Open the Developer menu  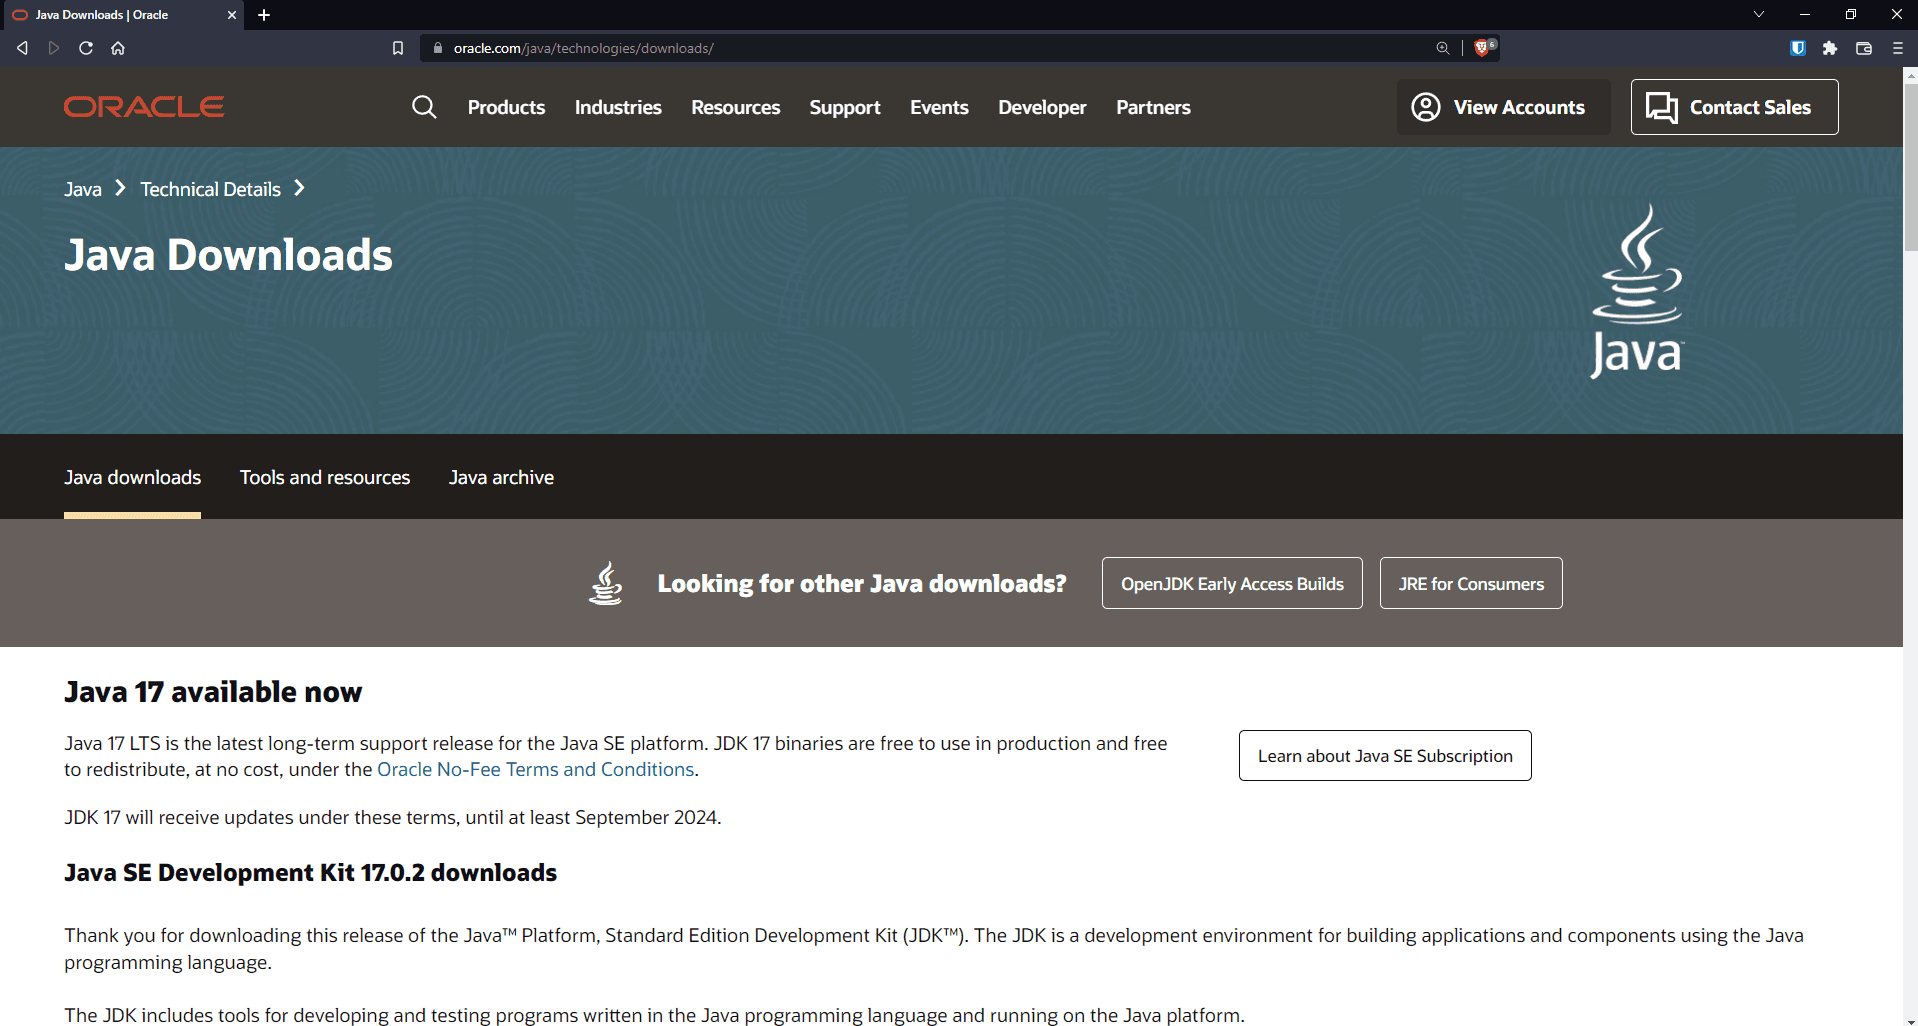tap(1042, 107)
